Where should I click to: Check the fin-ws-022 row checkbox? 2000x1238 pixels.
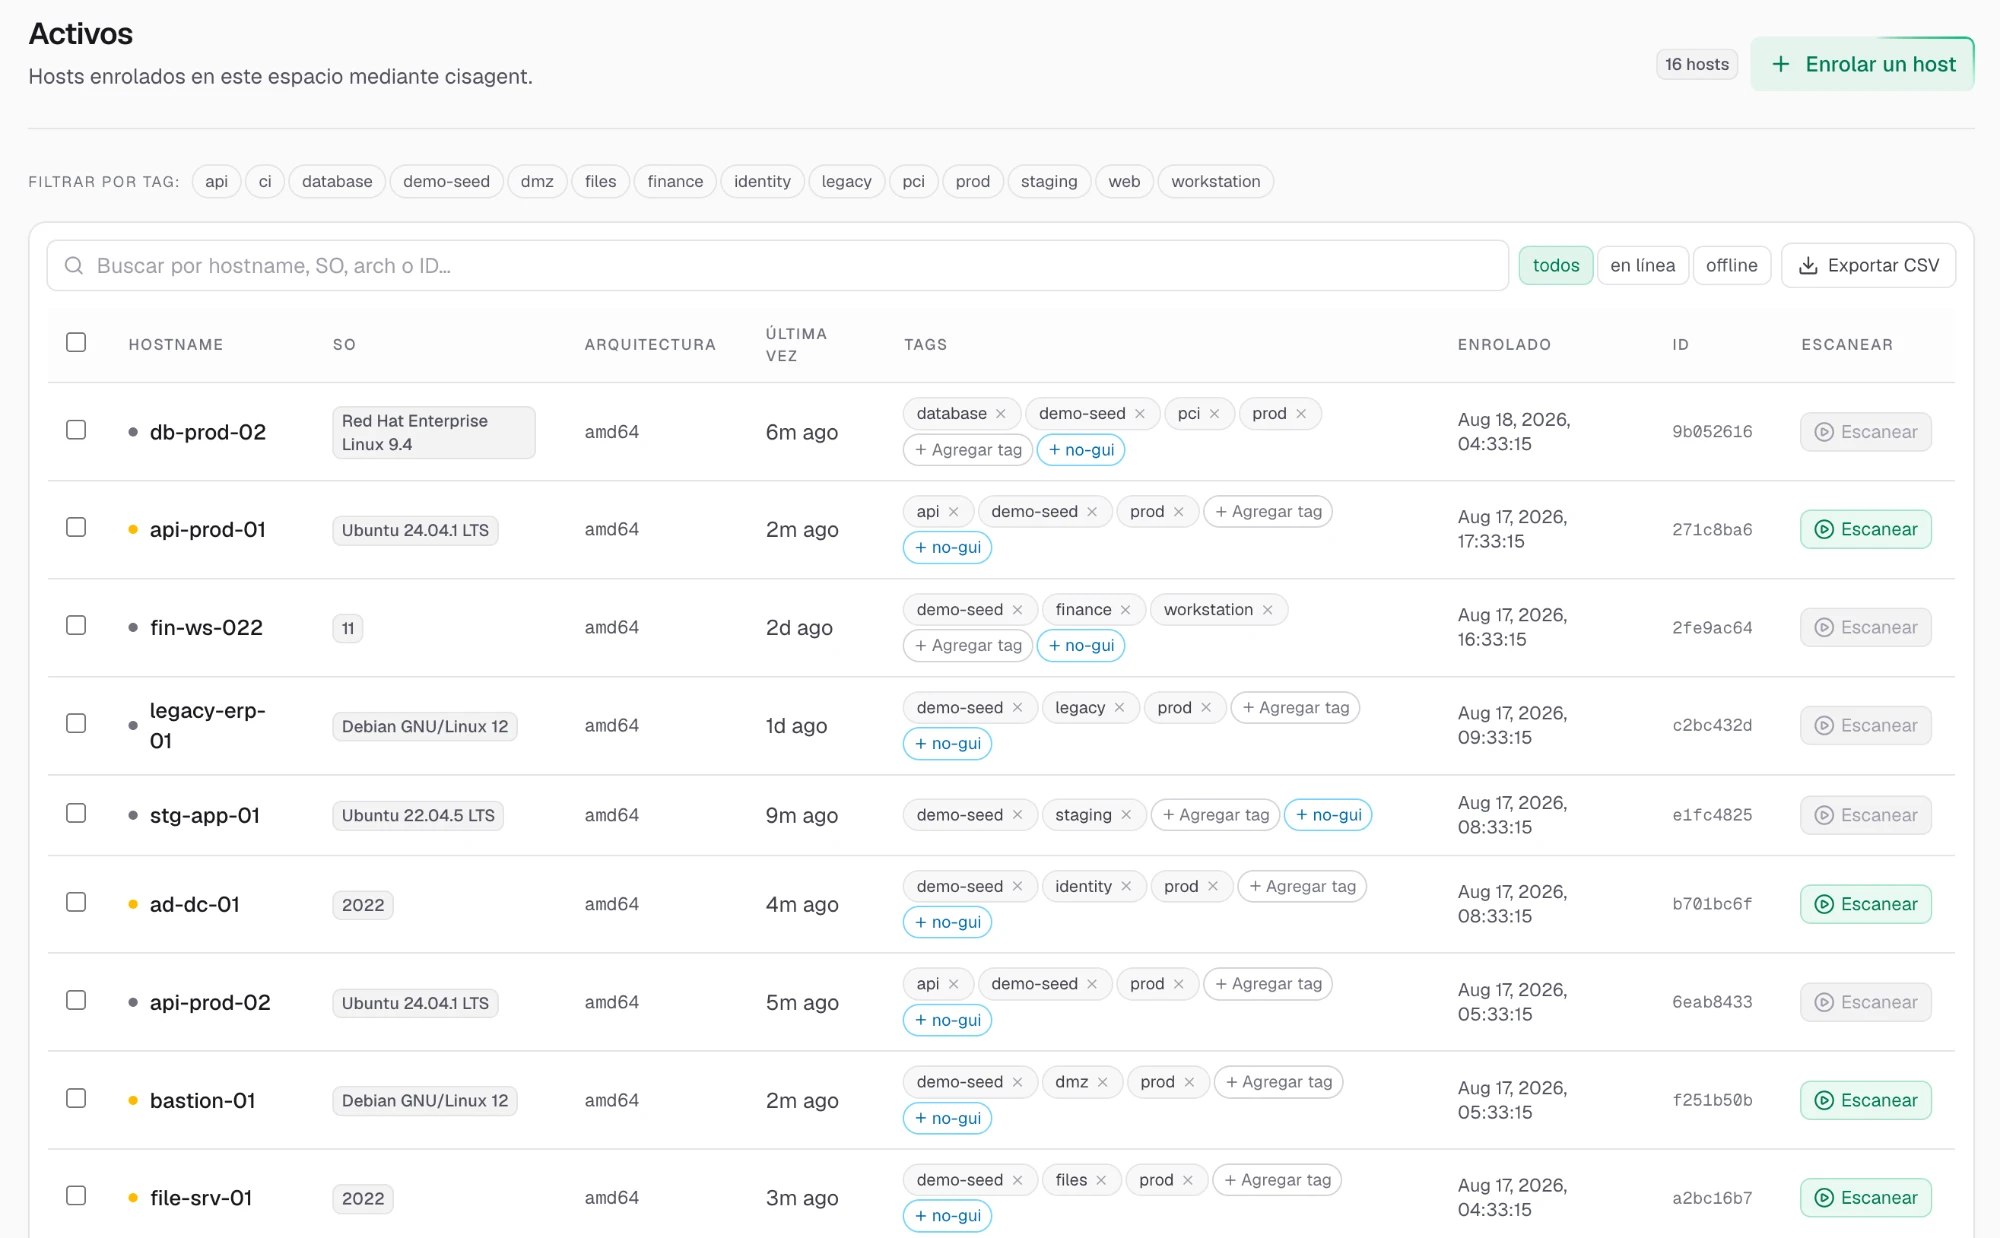pyautogui.click(x=76, y=626)
